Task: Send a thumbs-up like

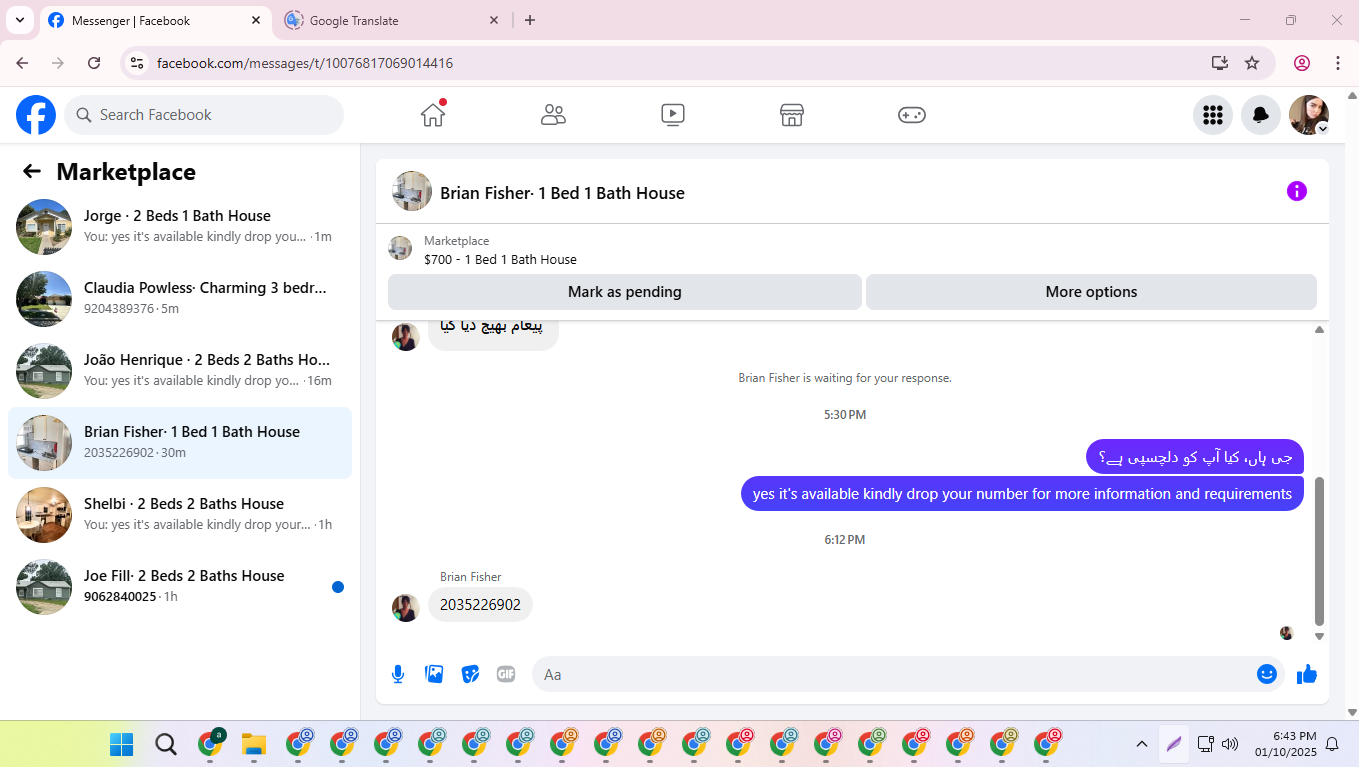Action: coord(1307,674)
